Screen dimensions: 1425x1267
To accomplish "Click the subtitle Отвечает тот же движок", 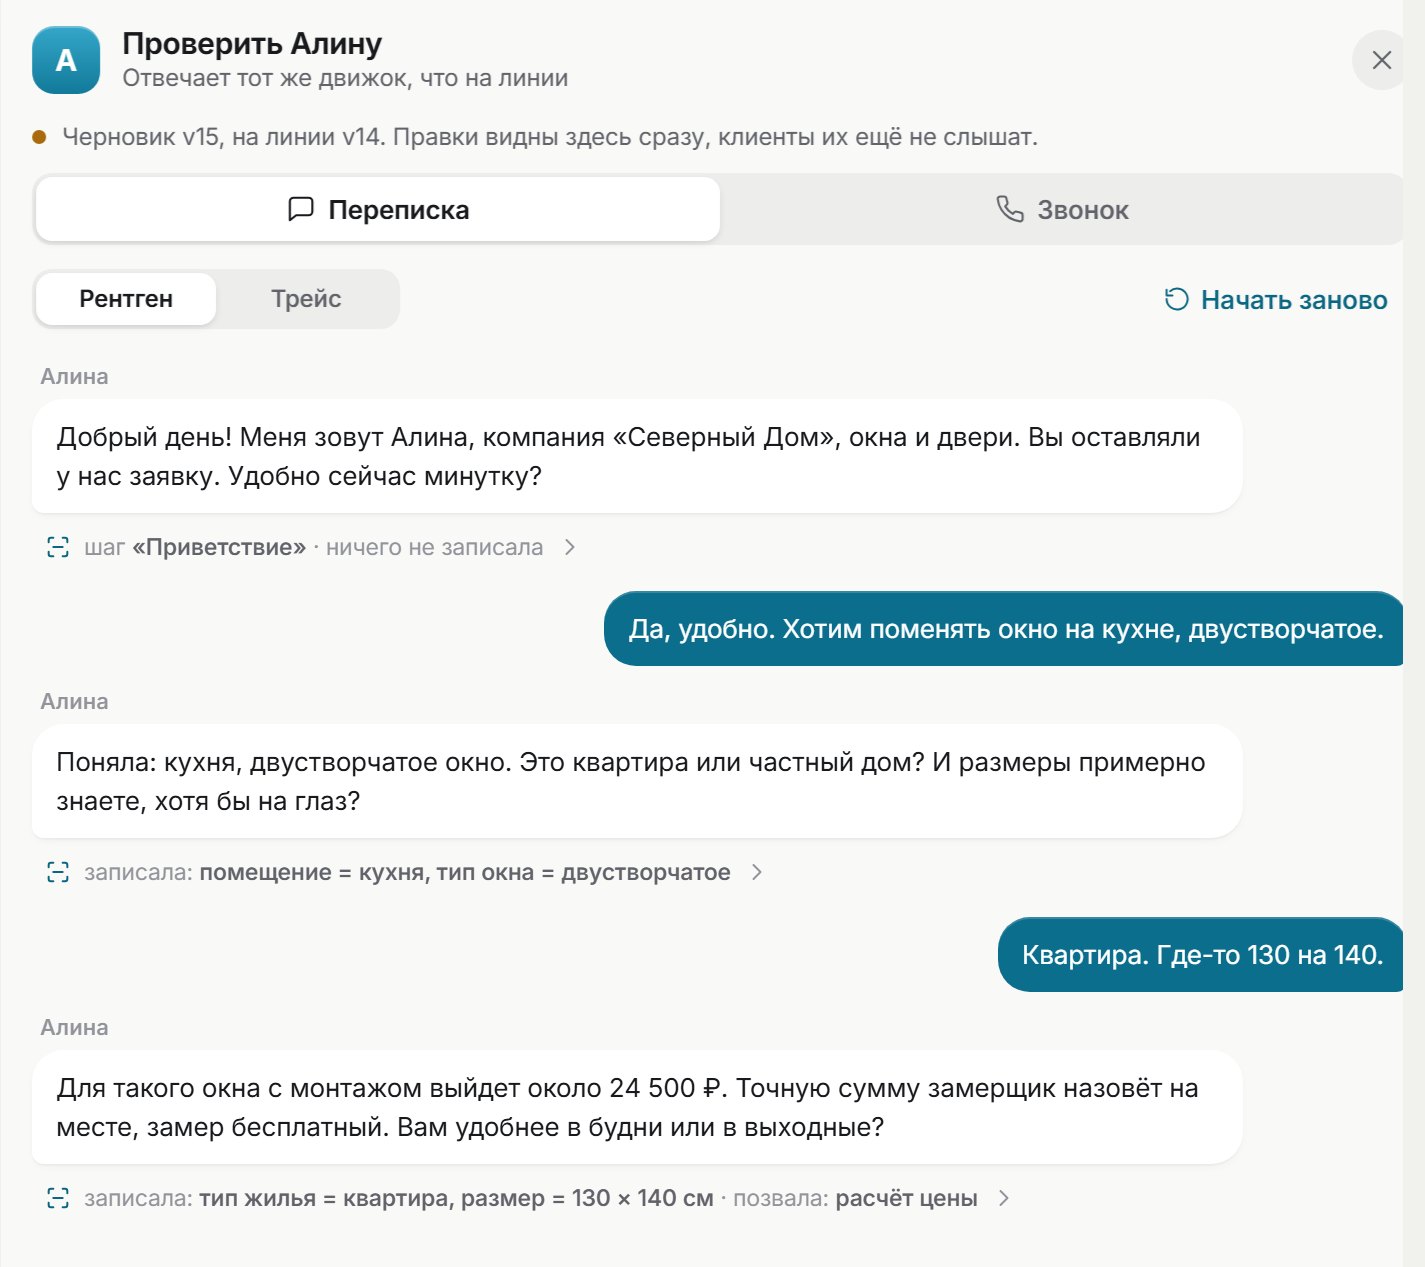I will (345, 78).
